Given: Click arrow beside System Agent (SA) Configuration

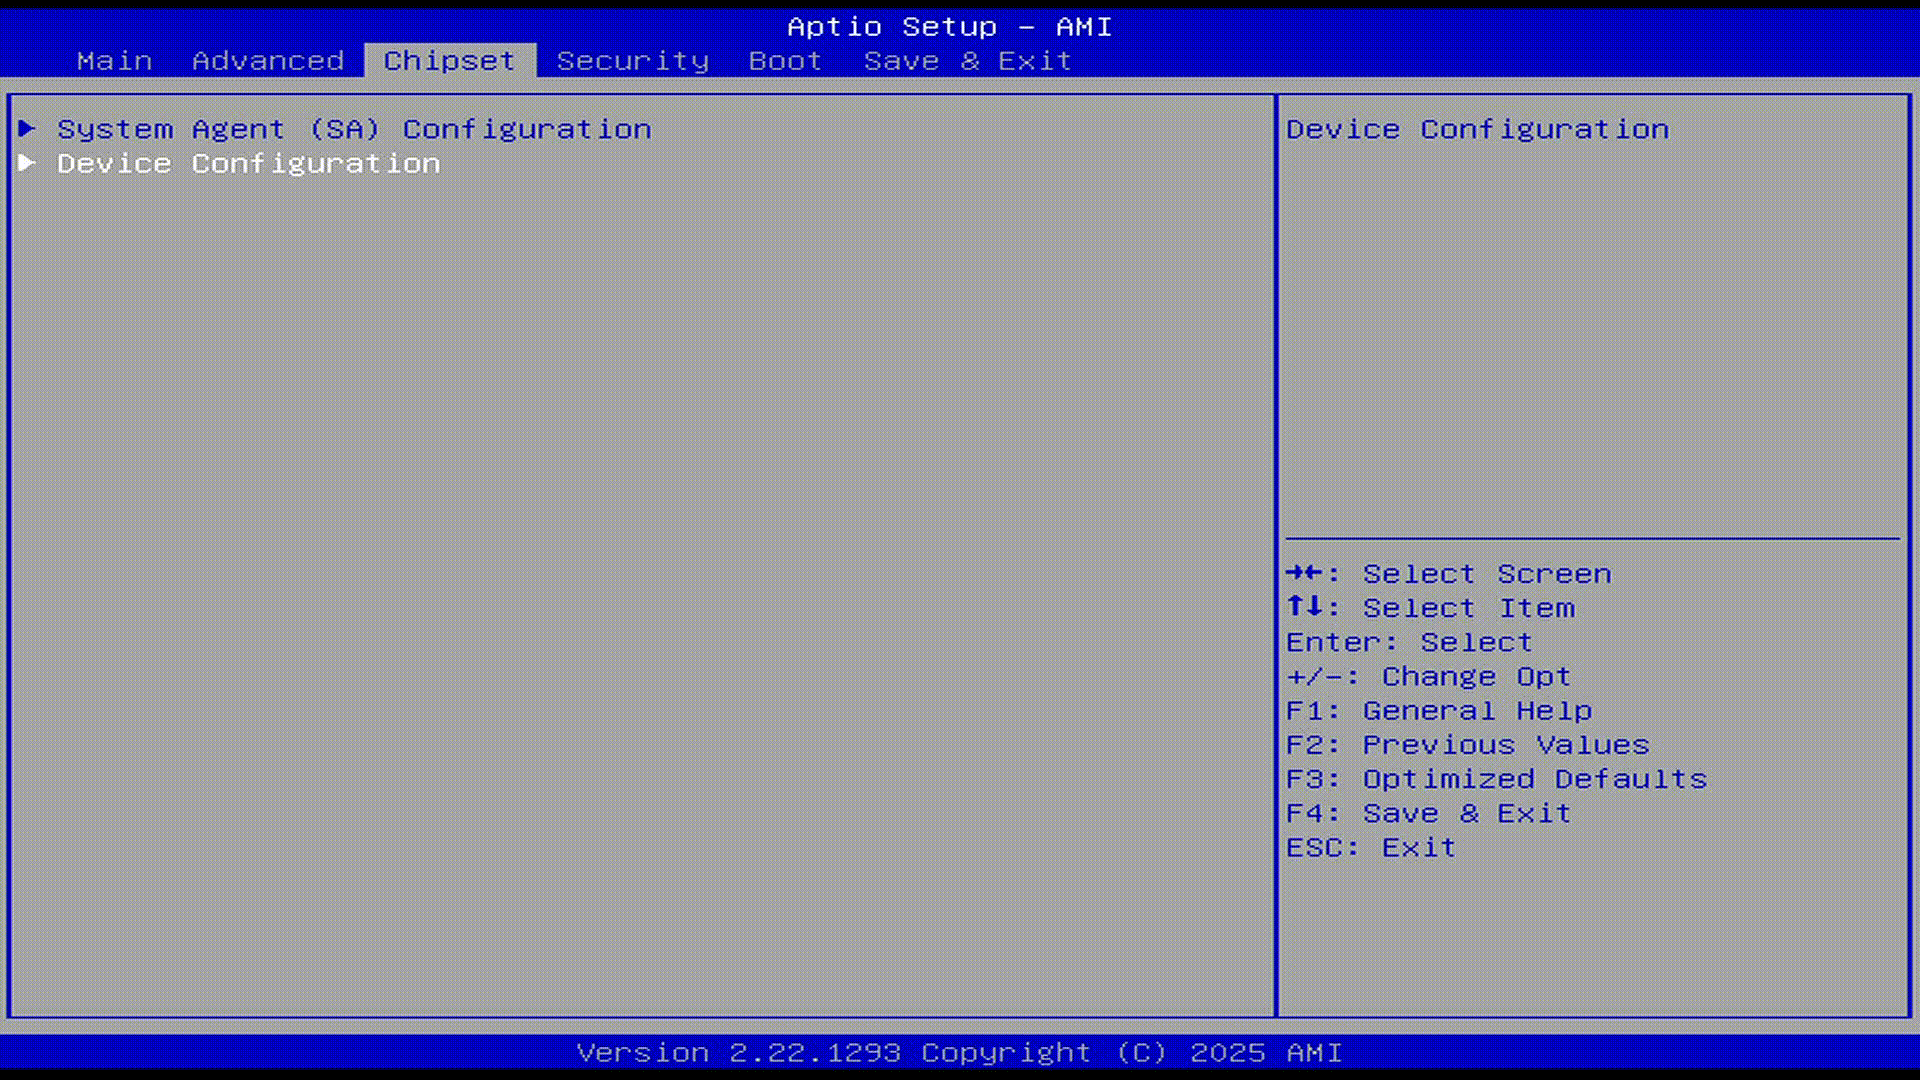Looking at the screenshot, I should point(27,128).
